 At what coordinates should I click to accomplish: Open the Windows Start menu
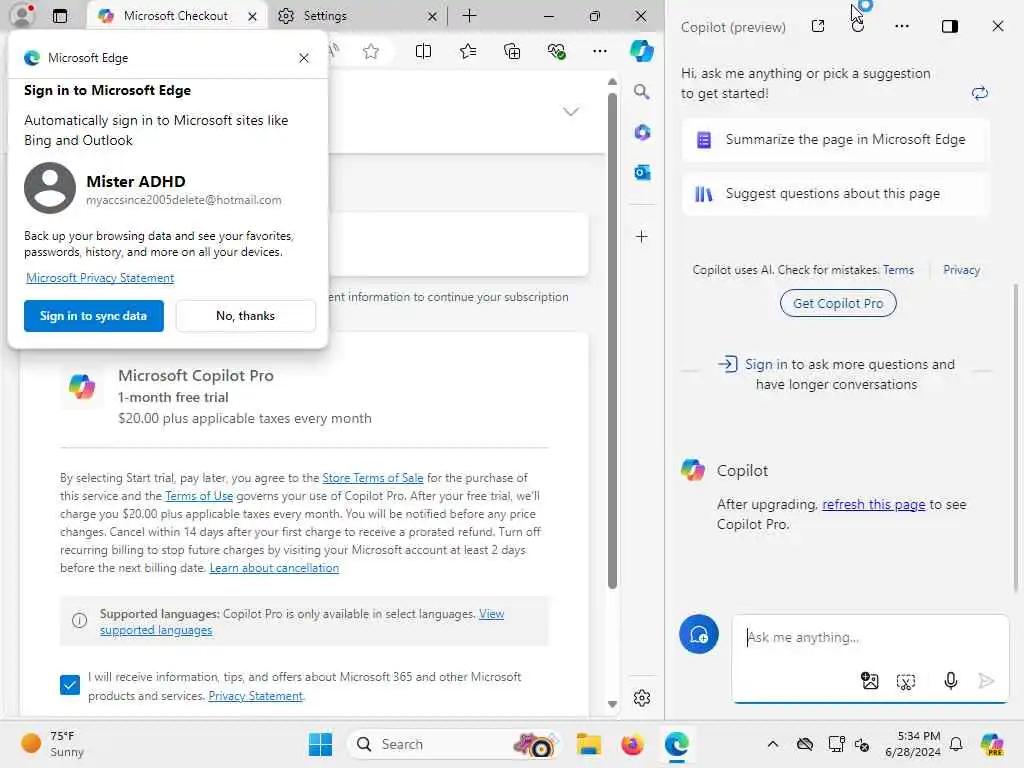320,744
